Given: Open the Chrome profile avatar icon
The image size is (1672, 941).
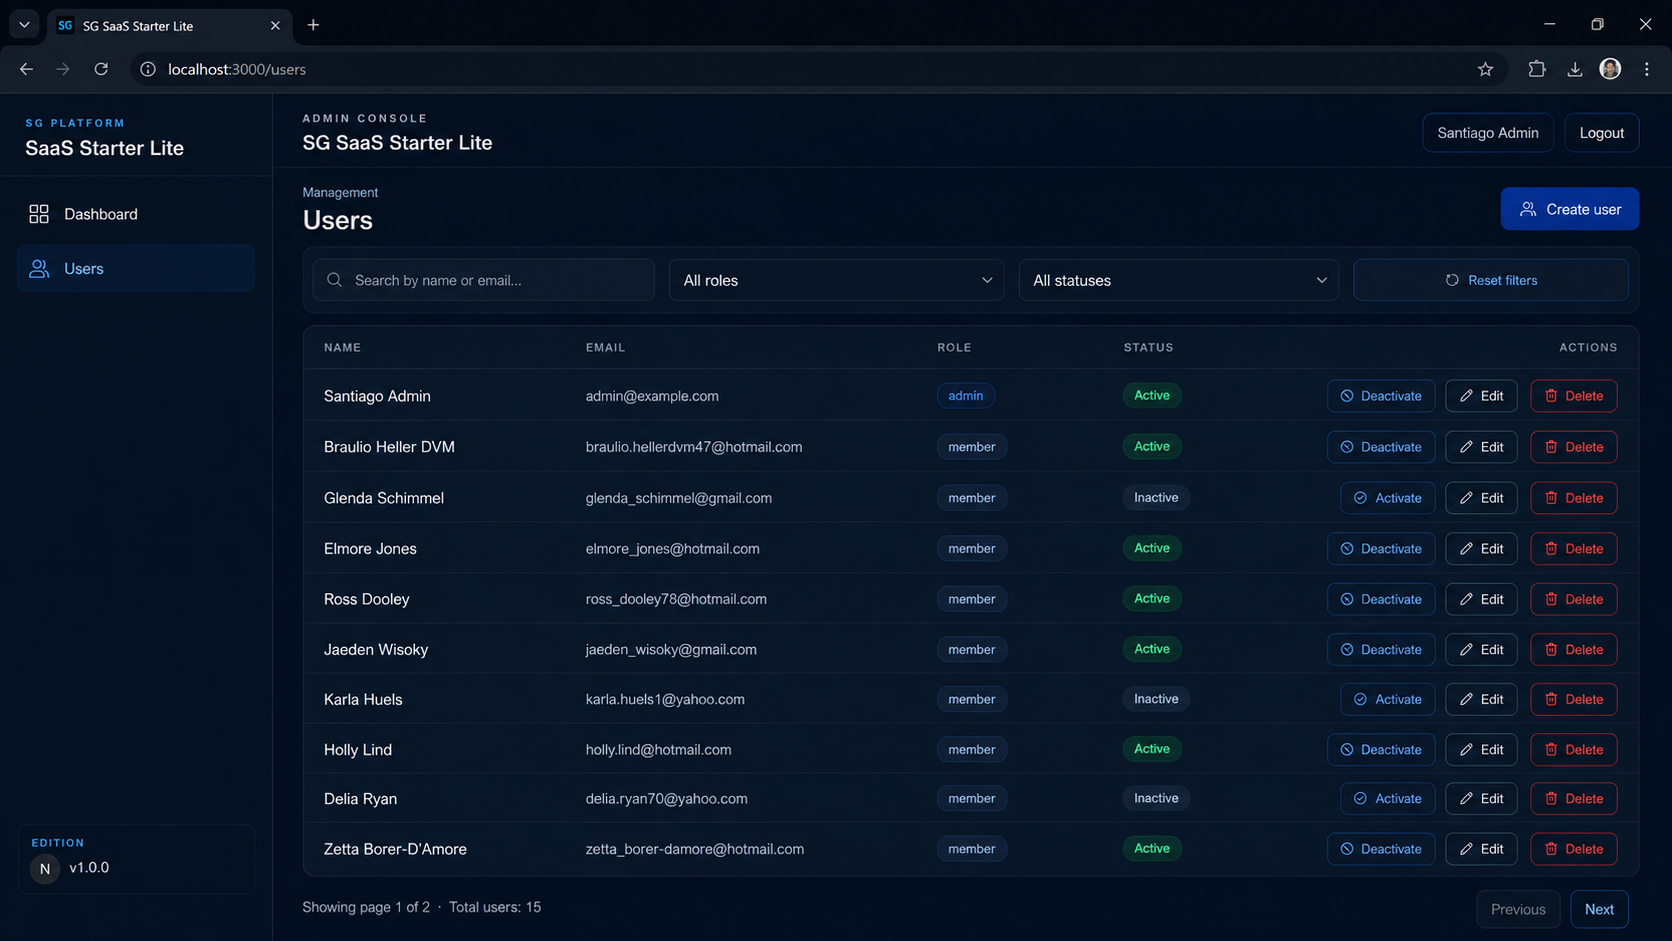Looking at the screenshot, I should [1610, 69].
